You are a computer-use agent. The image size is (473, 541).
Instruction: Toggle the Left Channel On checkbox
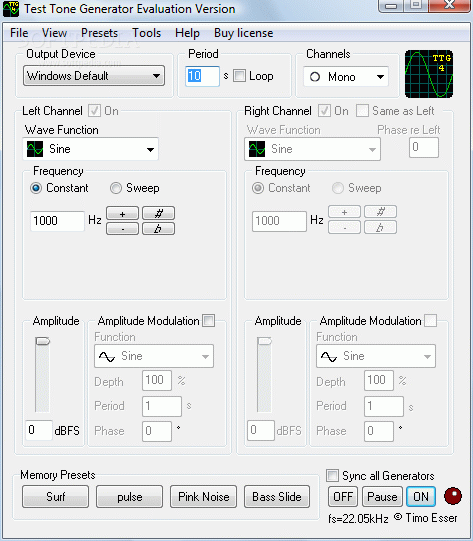[94, 111]
